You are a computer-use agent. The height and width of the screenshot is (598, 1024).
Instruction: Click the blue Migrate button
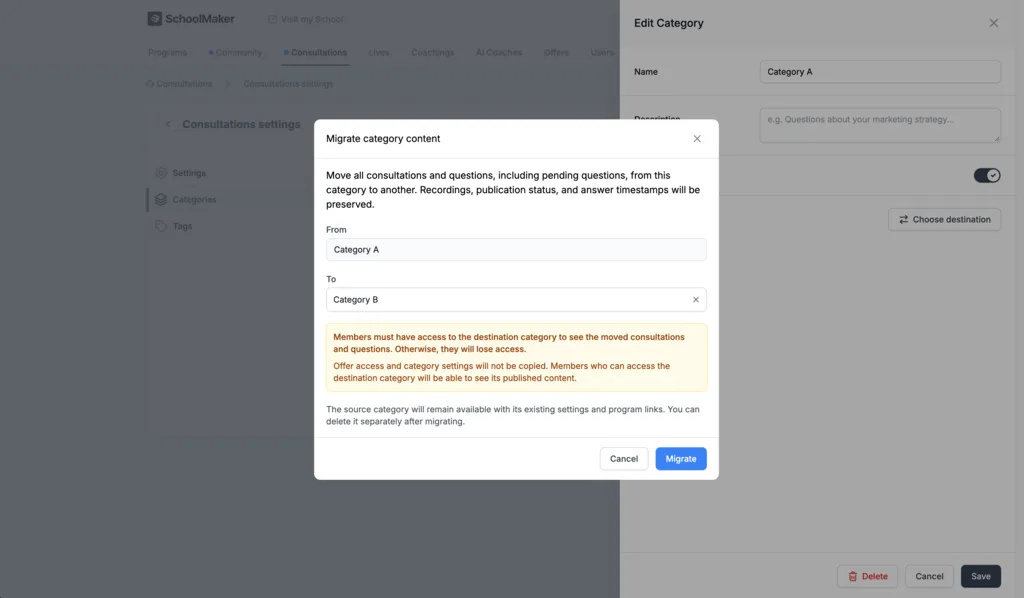point(680,458)
